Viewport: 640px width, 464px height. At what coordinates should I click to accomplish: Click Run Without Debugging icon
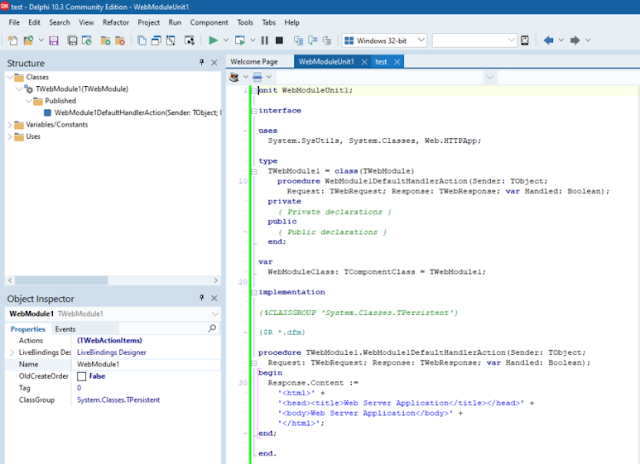pos(240,40)
